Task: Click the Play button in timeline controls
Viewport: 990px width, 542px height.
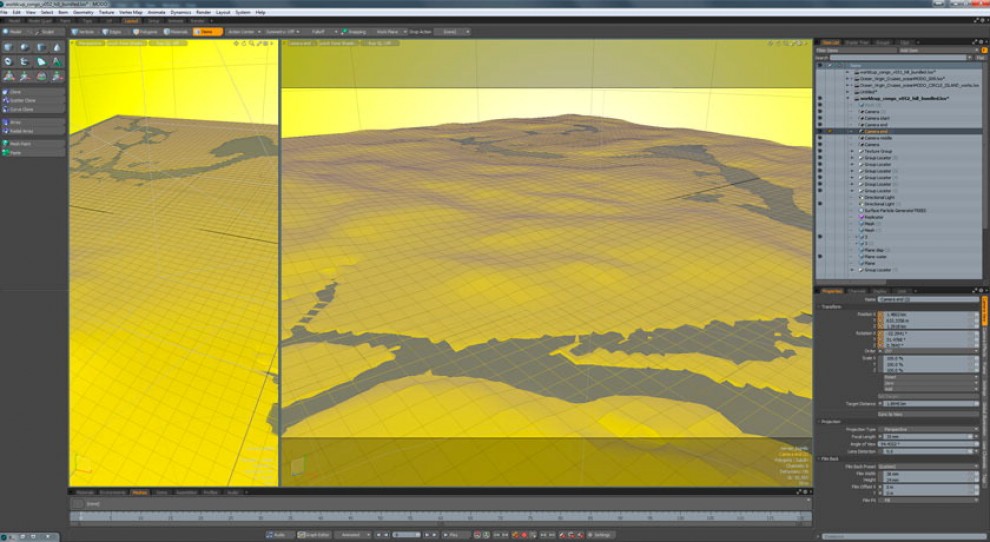Action: pyautogui.click(x=451, y=535)
